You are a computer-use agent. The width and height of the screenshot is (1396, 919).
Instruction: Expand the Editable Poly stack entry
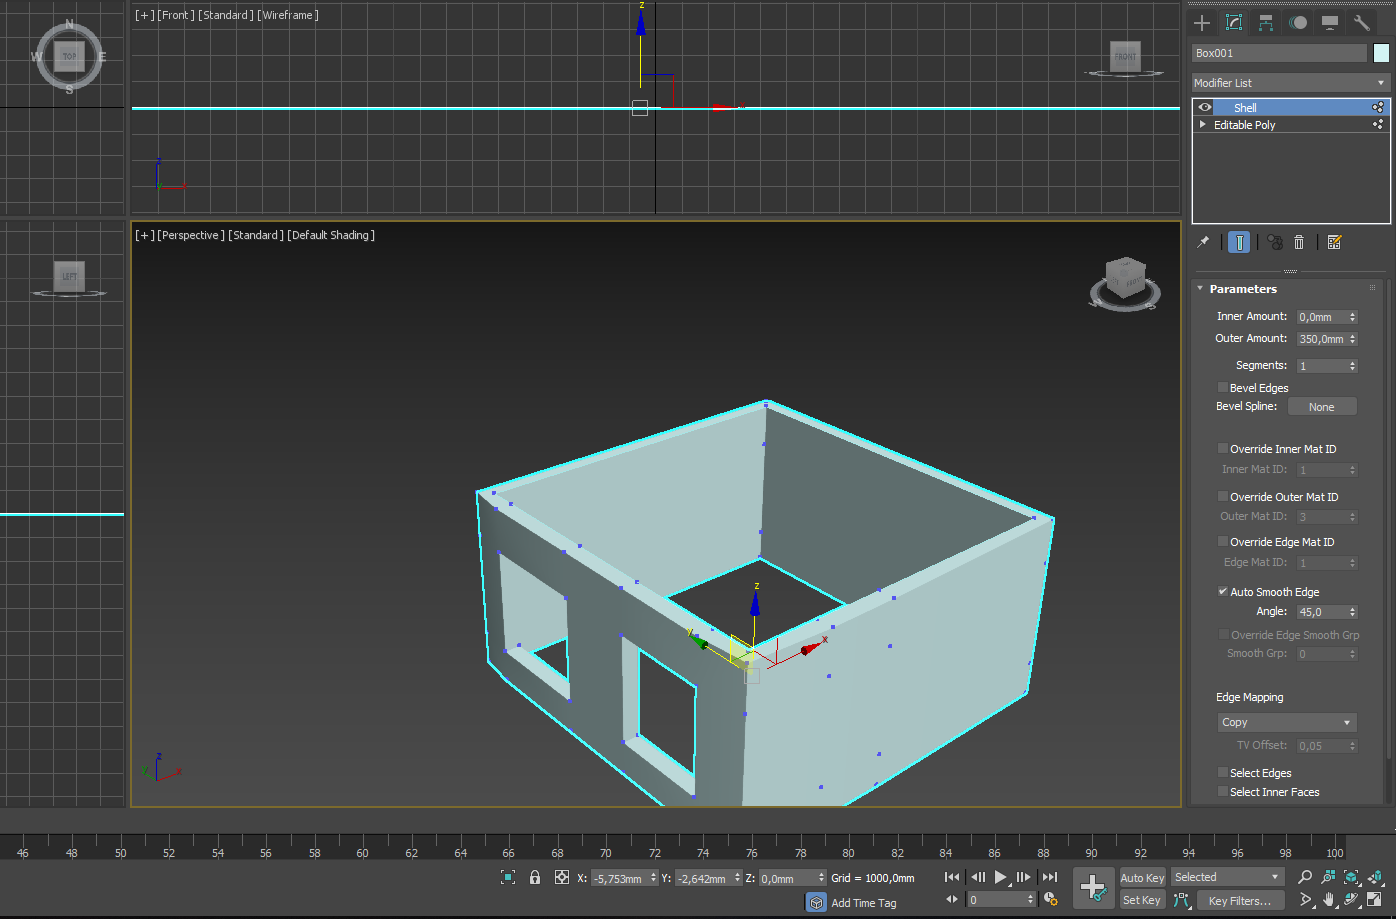click(1203, 125)
